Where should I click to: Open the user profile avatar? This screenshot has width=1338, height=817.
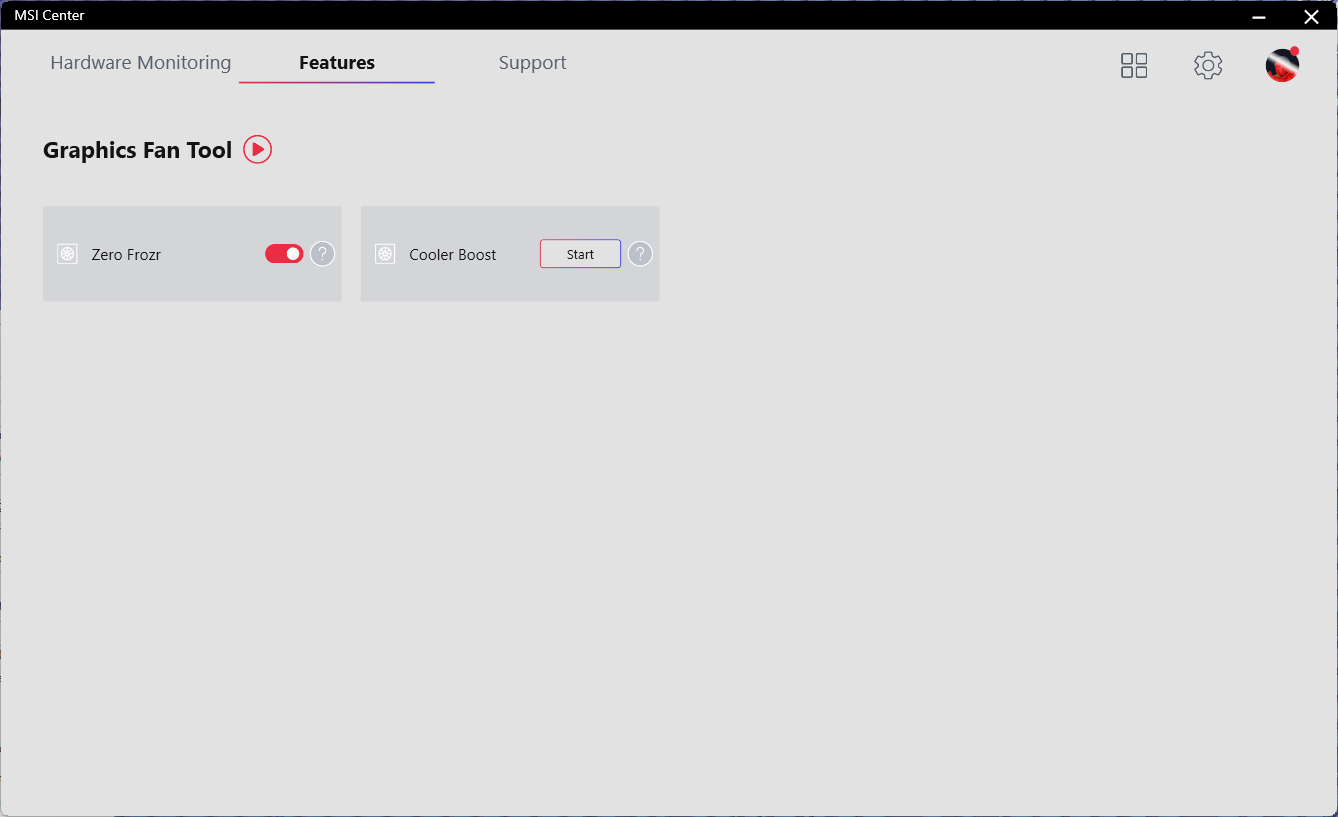1282,65
